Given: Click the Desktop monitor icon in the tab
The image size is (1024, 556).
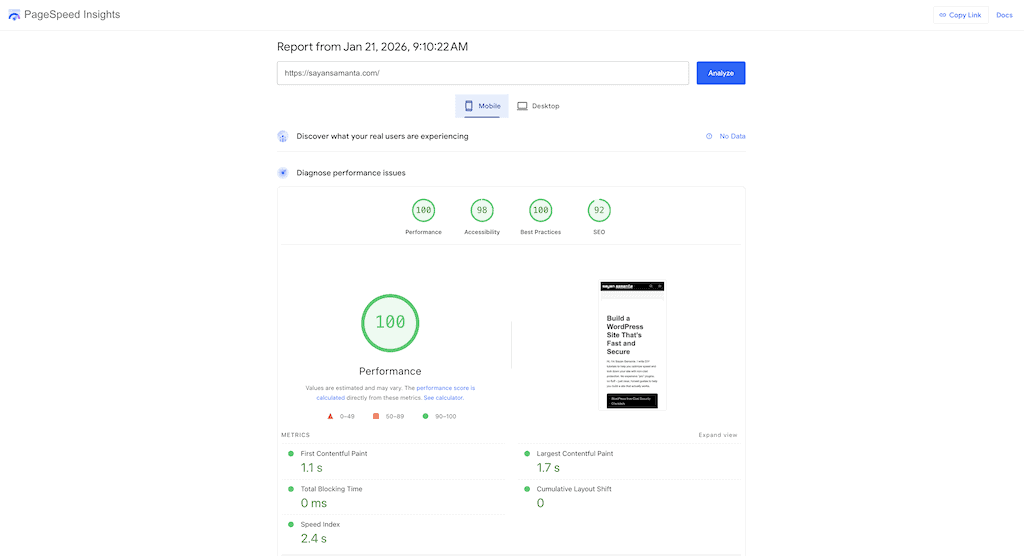Looking at the screenshot, I should click(522, 106).
